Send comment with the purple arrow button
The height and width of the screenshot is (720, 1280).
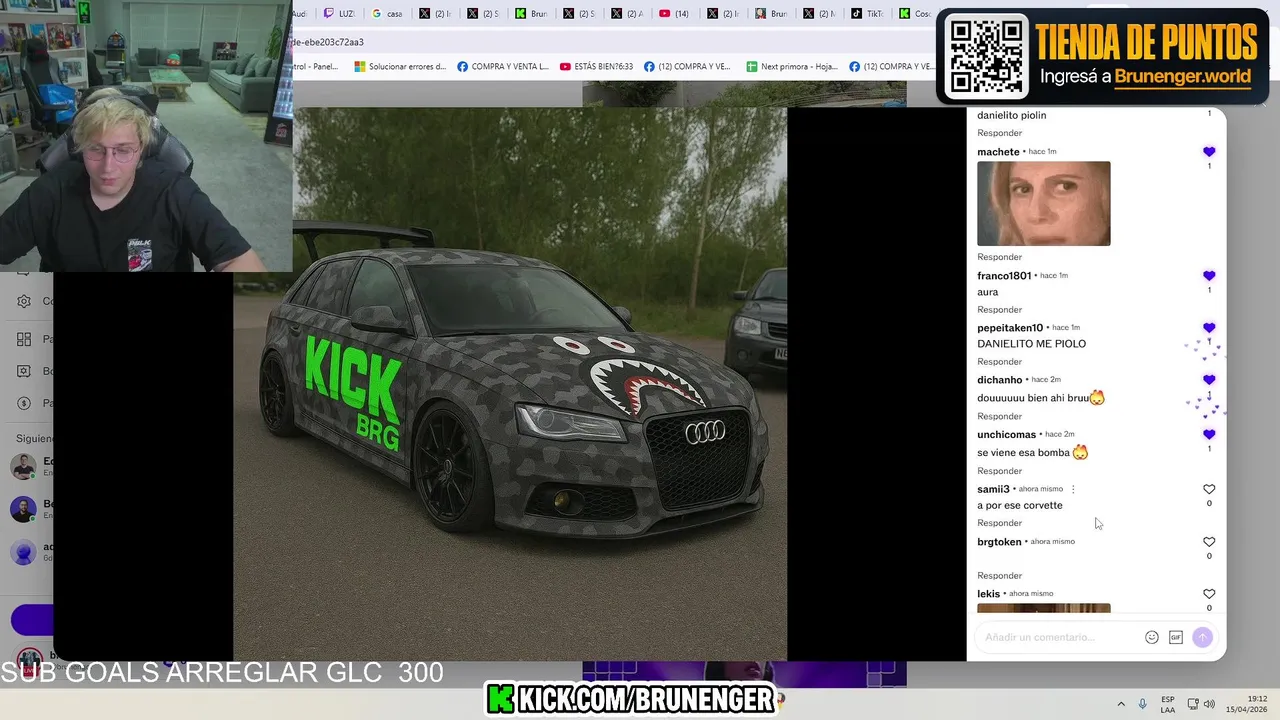1203,637
